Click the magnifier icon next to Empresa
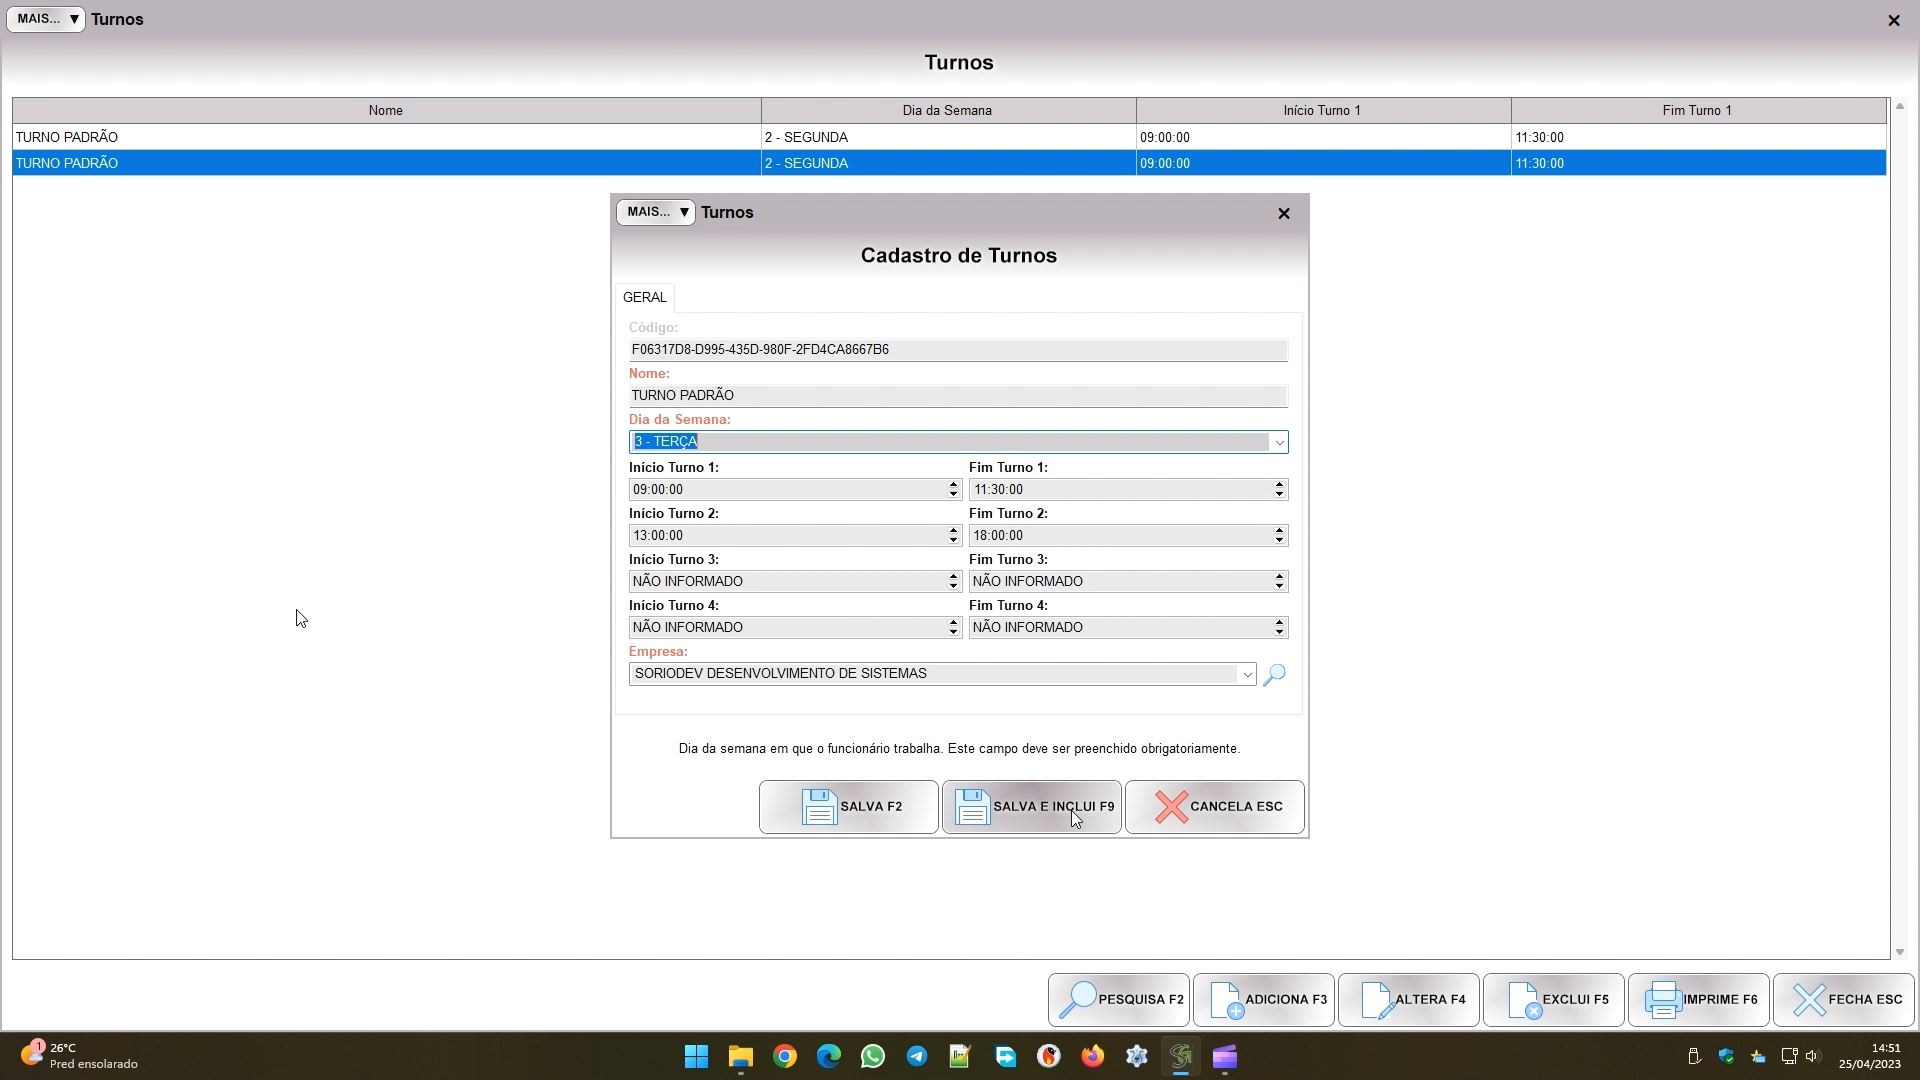The image size is (1920, 1080). point(1274,675)
